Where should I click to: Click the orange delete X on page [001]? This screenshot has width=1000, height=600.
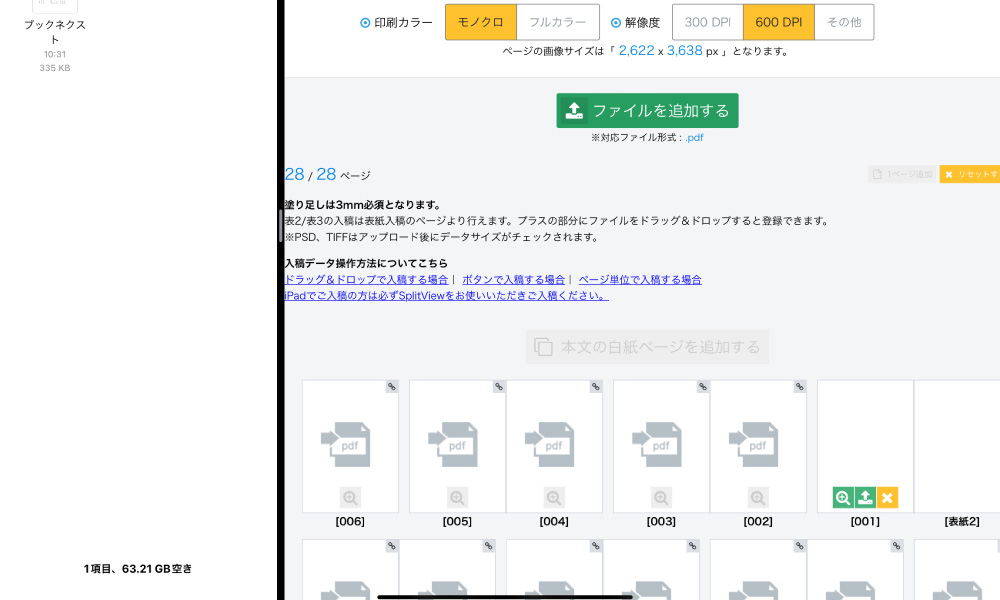[887, 497]
